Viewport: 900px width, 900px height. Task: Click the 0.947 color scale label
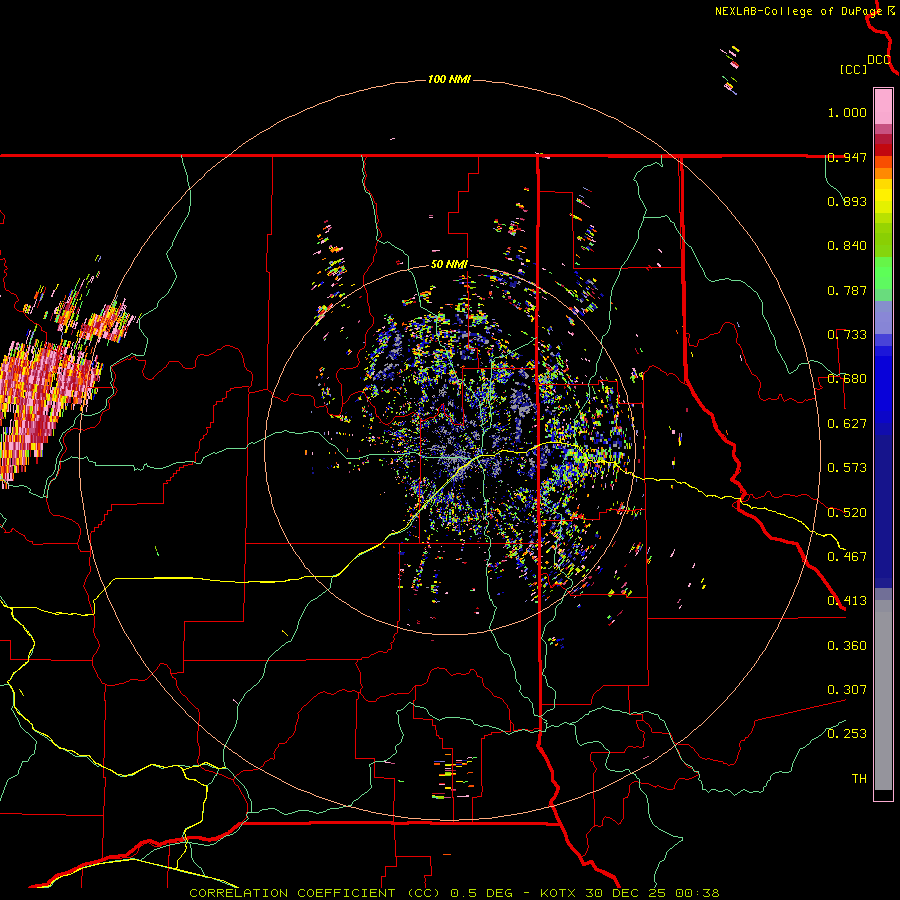coord(847,157)
